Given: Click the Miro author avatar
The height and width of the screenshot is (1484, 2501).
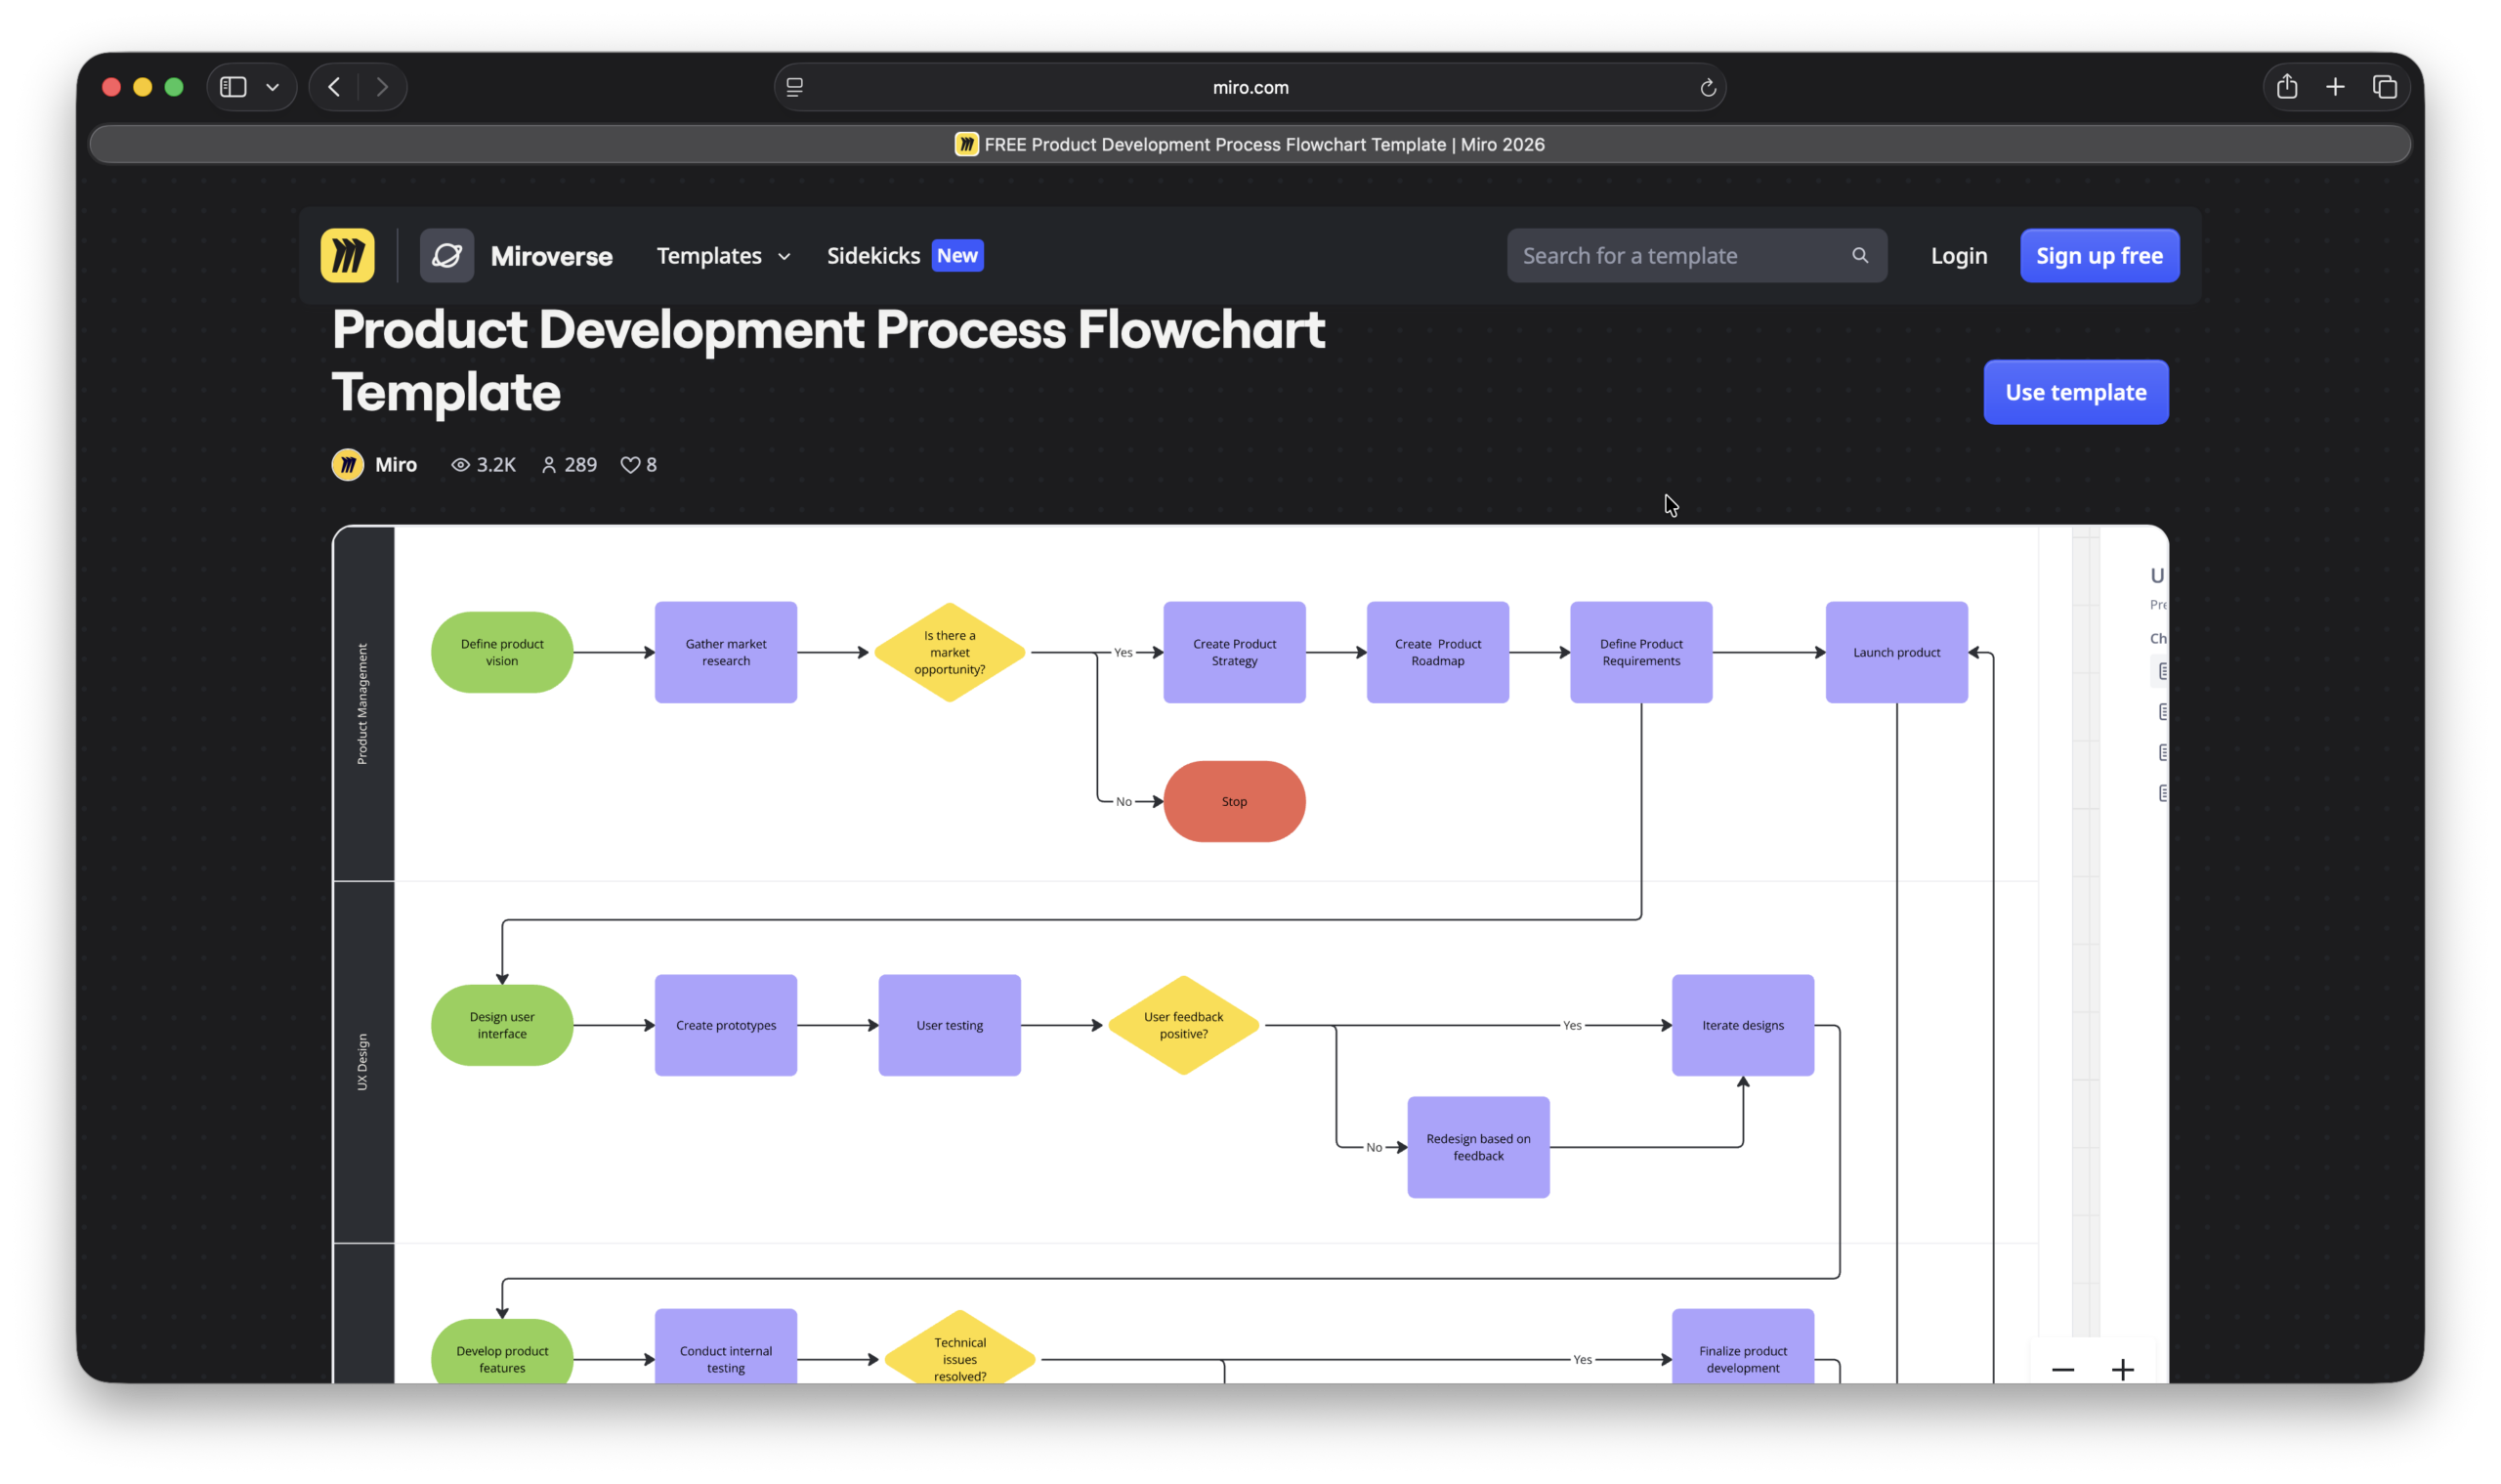Looking at the screenshot, I should pyautogui.click(x=347, y=465).
